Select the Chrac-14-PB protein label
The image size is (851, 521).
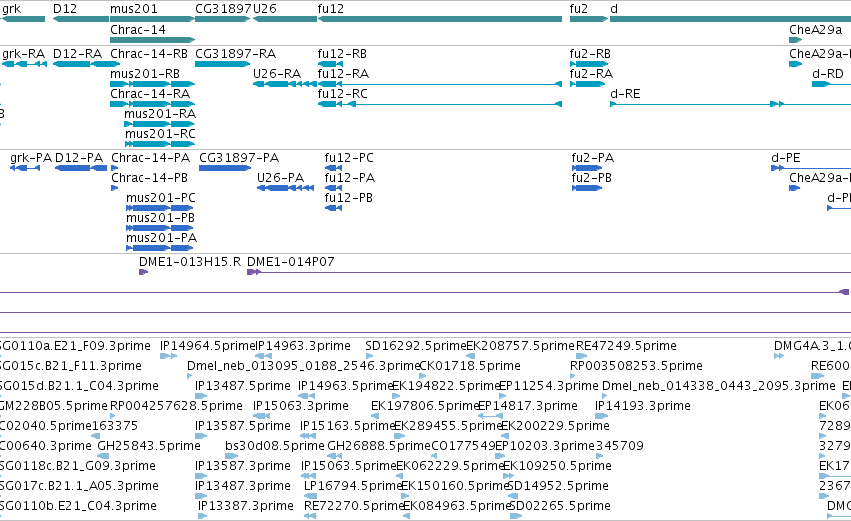point(149,178)
